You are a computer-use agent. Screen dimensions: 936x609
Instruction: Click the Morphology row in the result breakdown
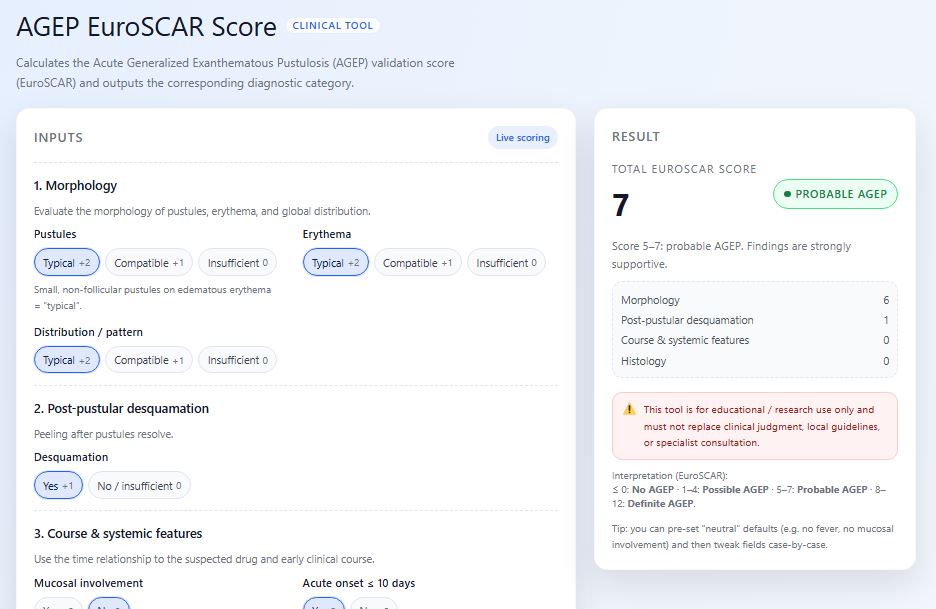[x=754, y=300]
